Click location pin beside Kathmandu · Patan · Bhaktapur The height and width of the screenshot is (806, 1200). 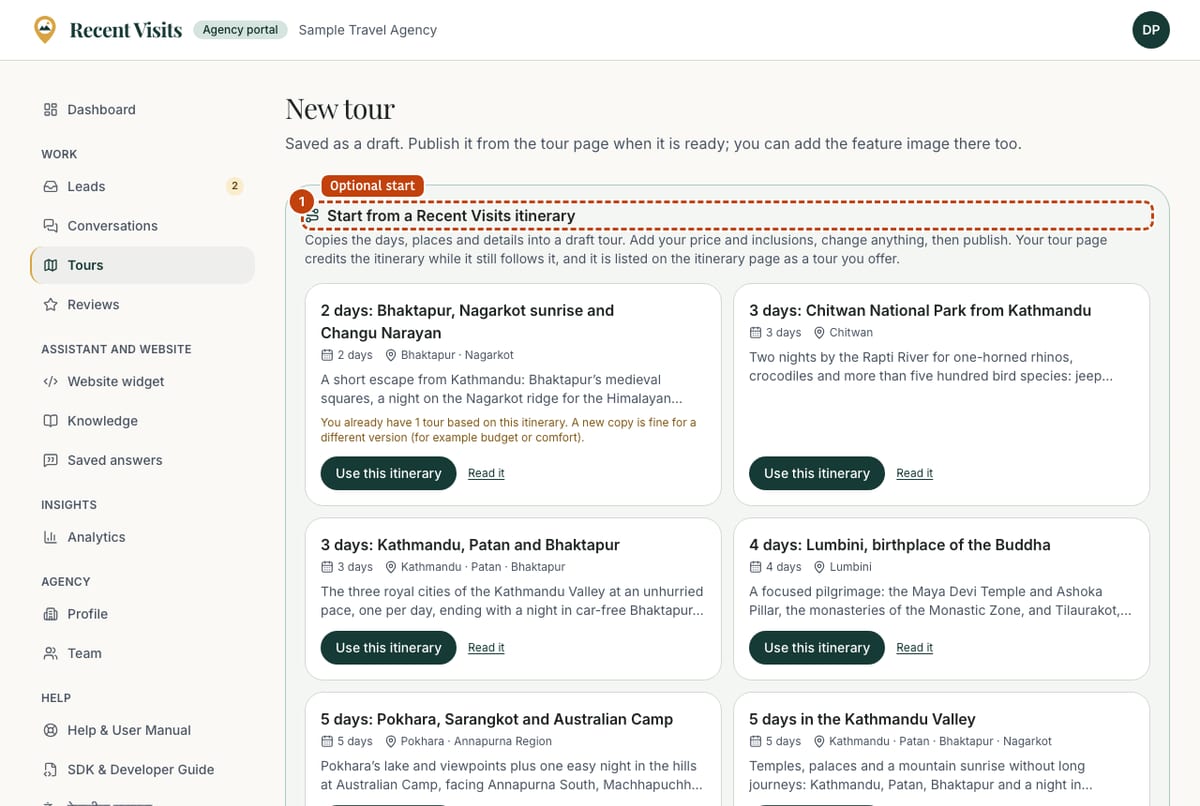point(391,567)
